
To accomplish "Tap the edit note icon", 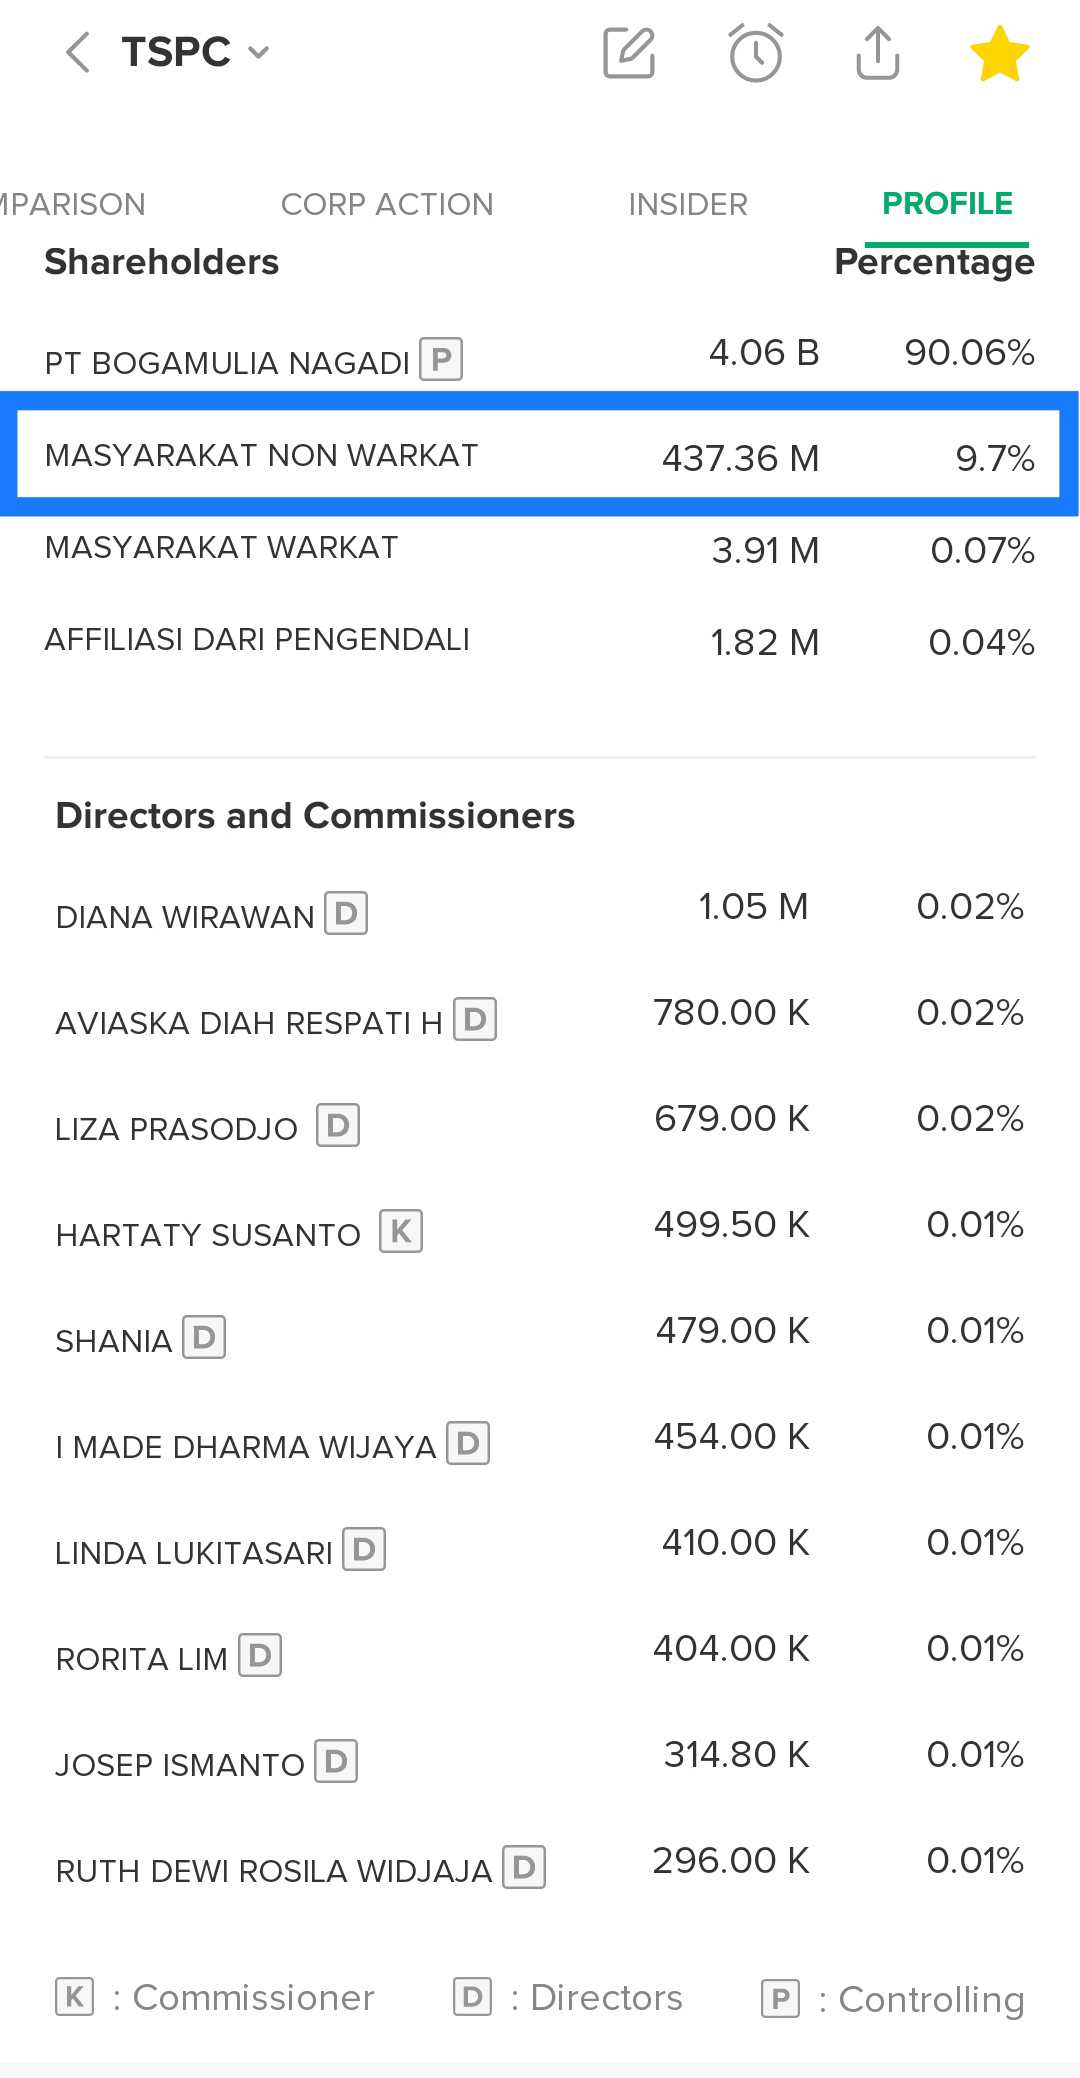I will 629,53.
